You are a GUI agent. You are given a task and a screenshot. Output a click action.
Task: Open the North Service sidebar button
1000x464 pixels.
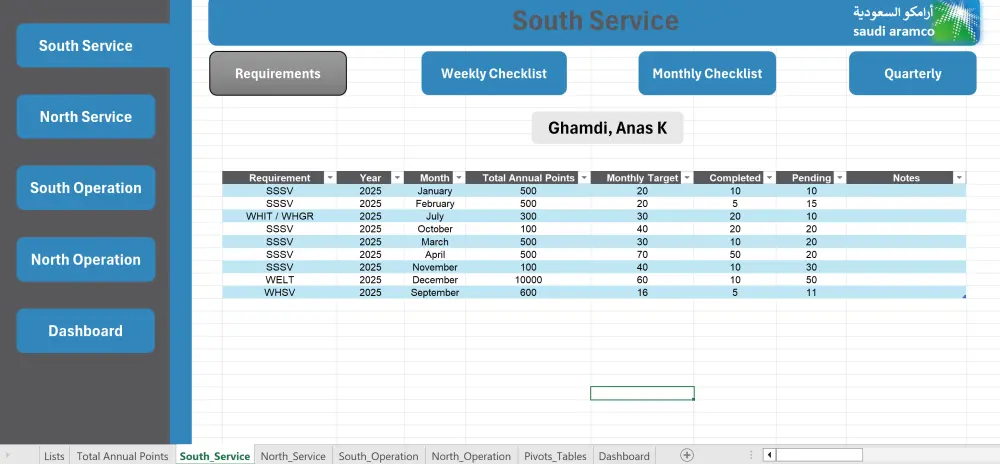coord(85,117)
